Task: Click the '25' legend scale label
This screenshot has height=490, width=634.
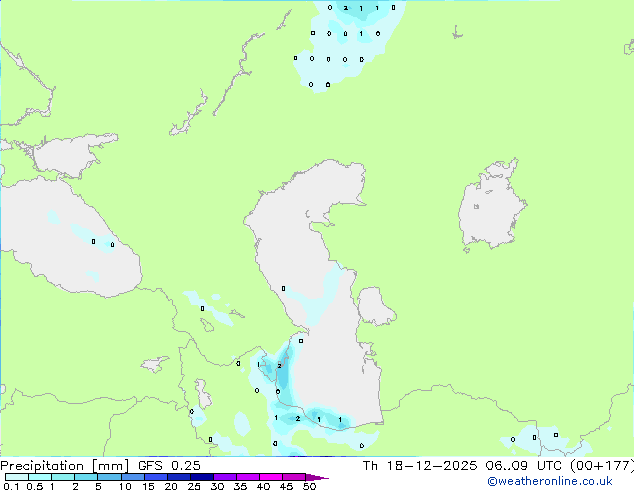Action: [x=194, y=486]
